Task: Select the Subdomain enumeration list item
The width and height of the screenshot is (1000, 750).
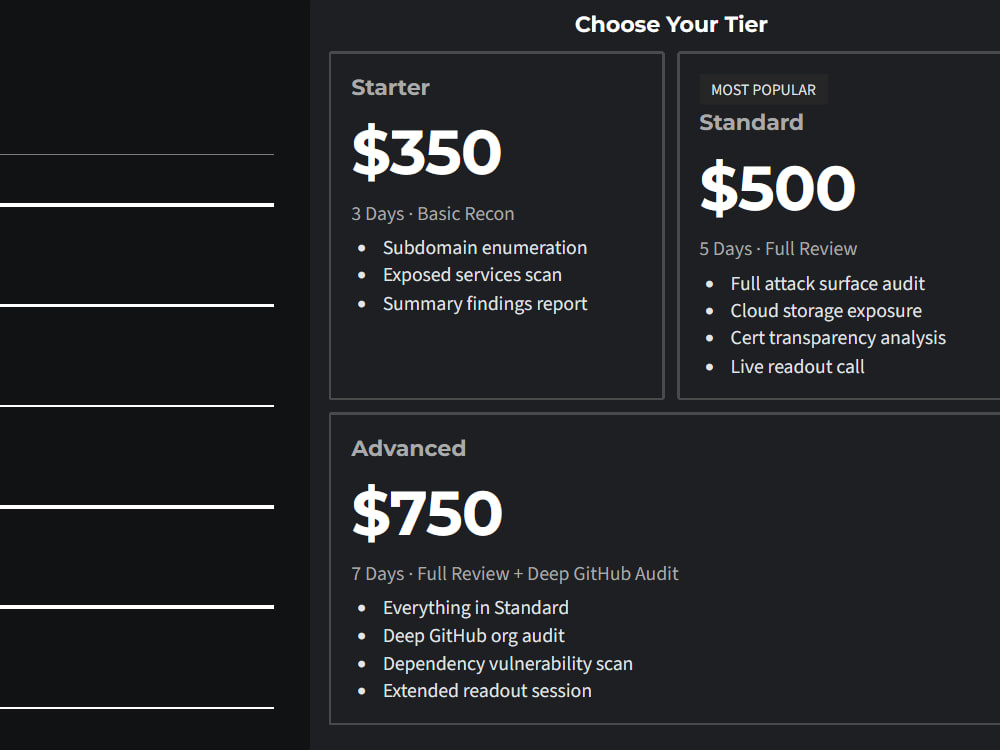Action: 485,247
